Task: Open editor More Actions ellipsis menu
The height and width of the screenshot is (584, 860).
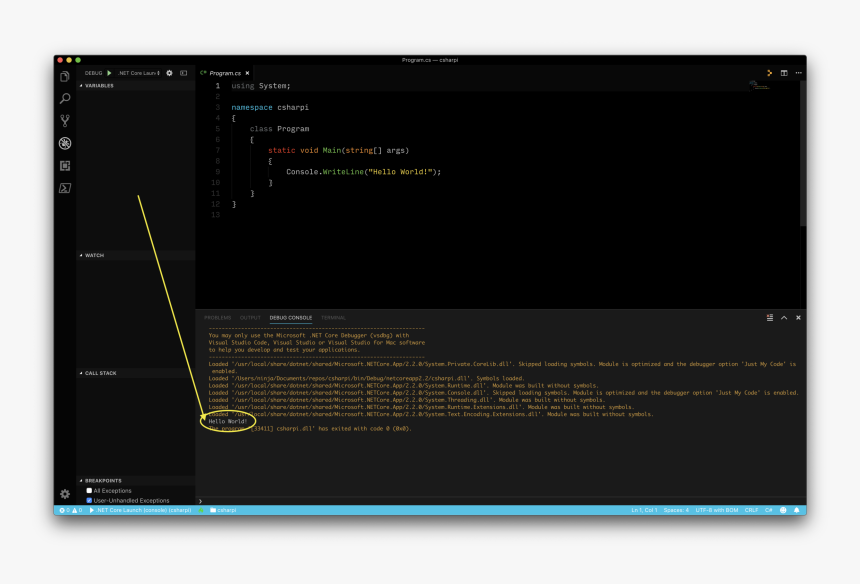Action: [799, 73]
